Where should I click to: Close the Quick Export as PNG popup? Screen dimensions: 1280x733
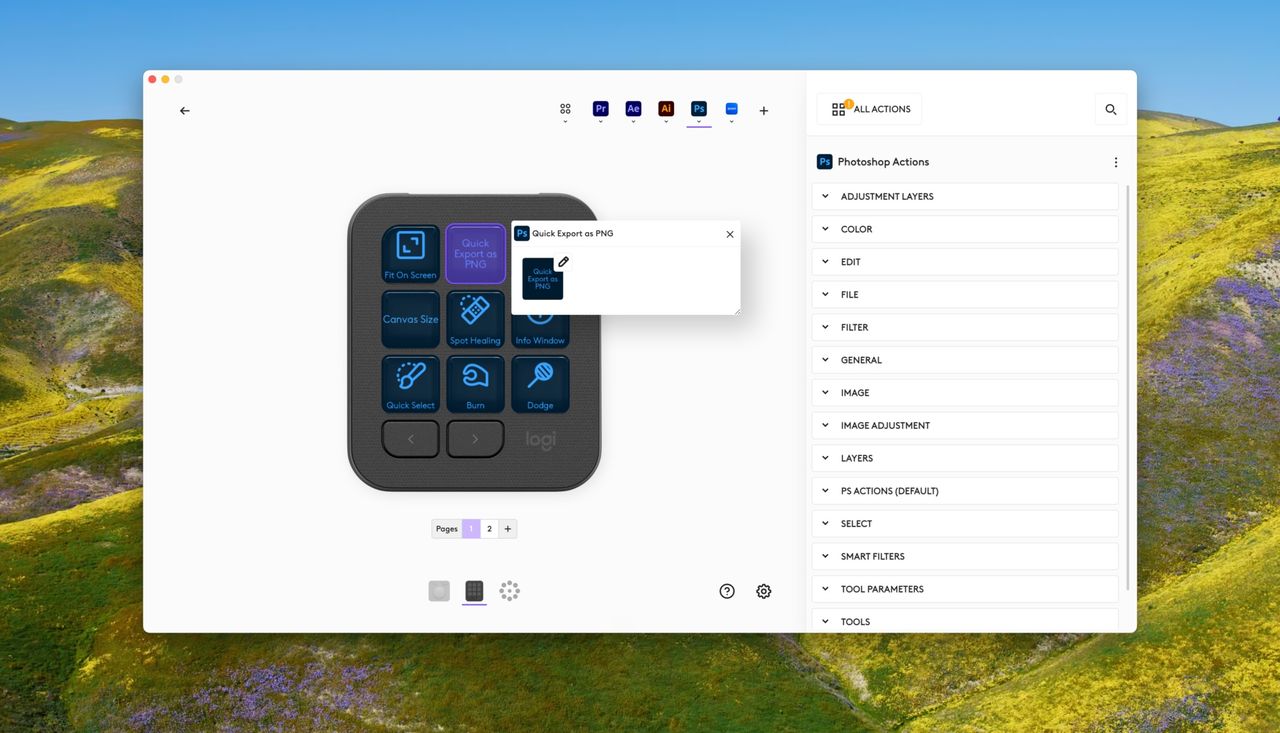[x=730, y=234]
